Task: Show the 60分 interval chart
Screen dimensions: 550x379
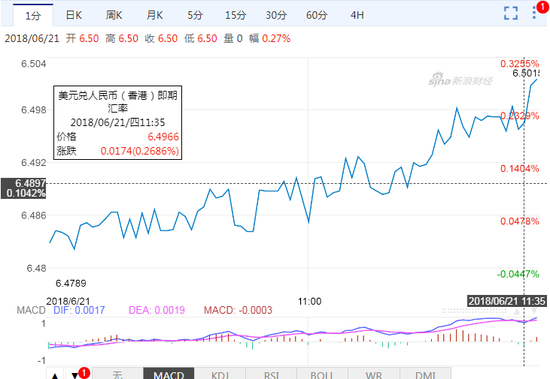Action: [317, 15]
